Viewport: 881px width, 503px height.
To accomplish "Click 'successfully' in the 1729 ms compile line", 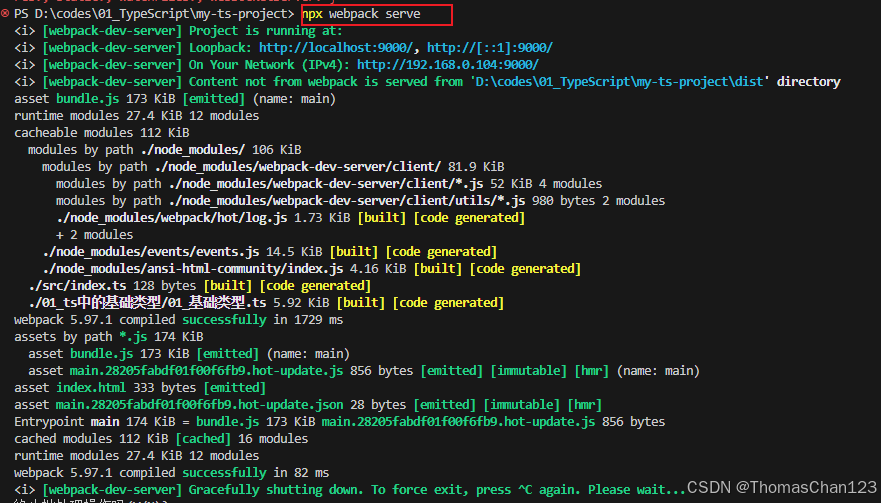I will tap(224, 320).
